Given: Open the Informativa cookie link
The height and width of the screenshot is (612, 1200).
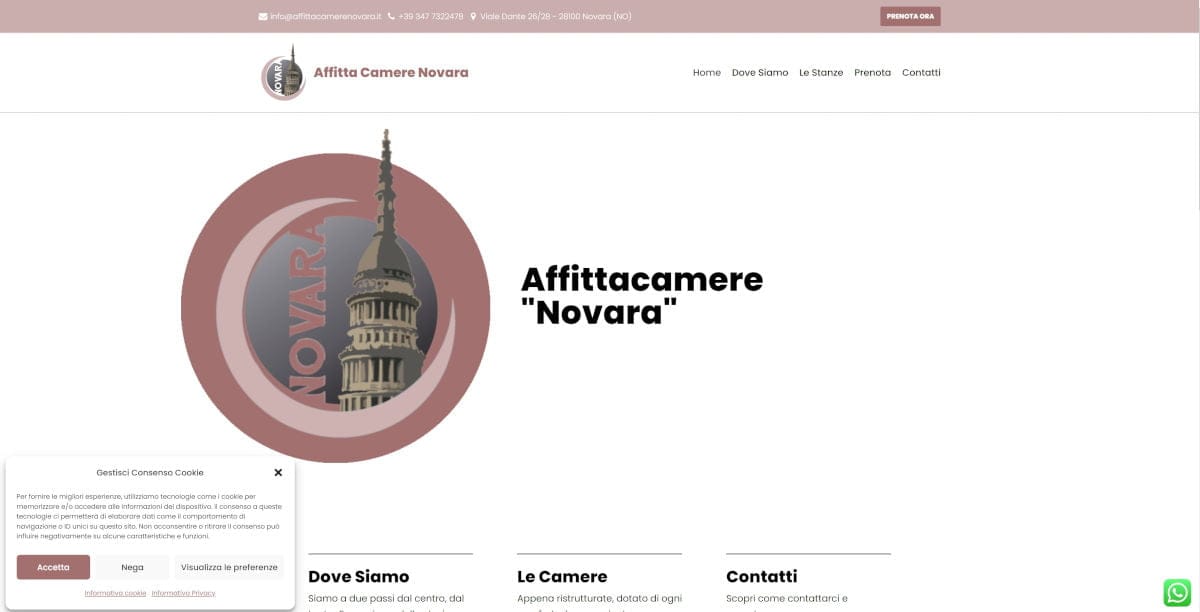Looking at the screenshot, I should (x=115, y=593).
